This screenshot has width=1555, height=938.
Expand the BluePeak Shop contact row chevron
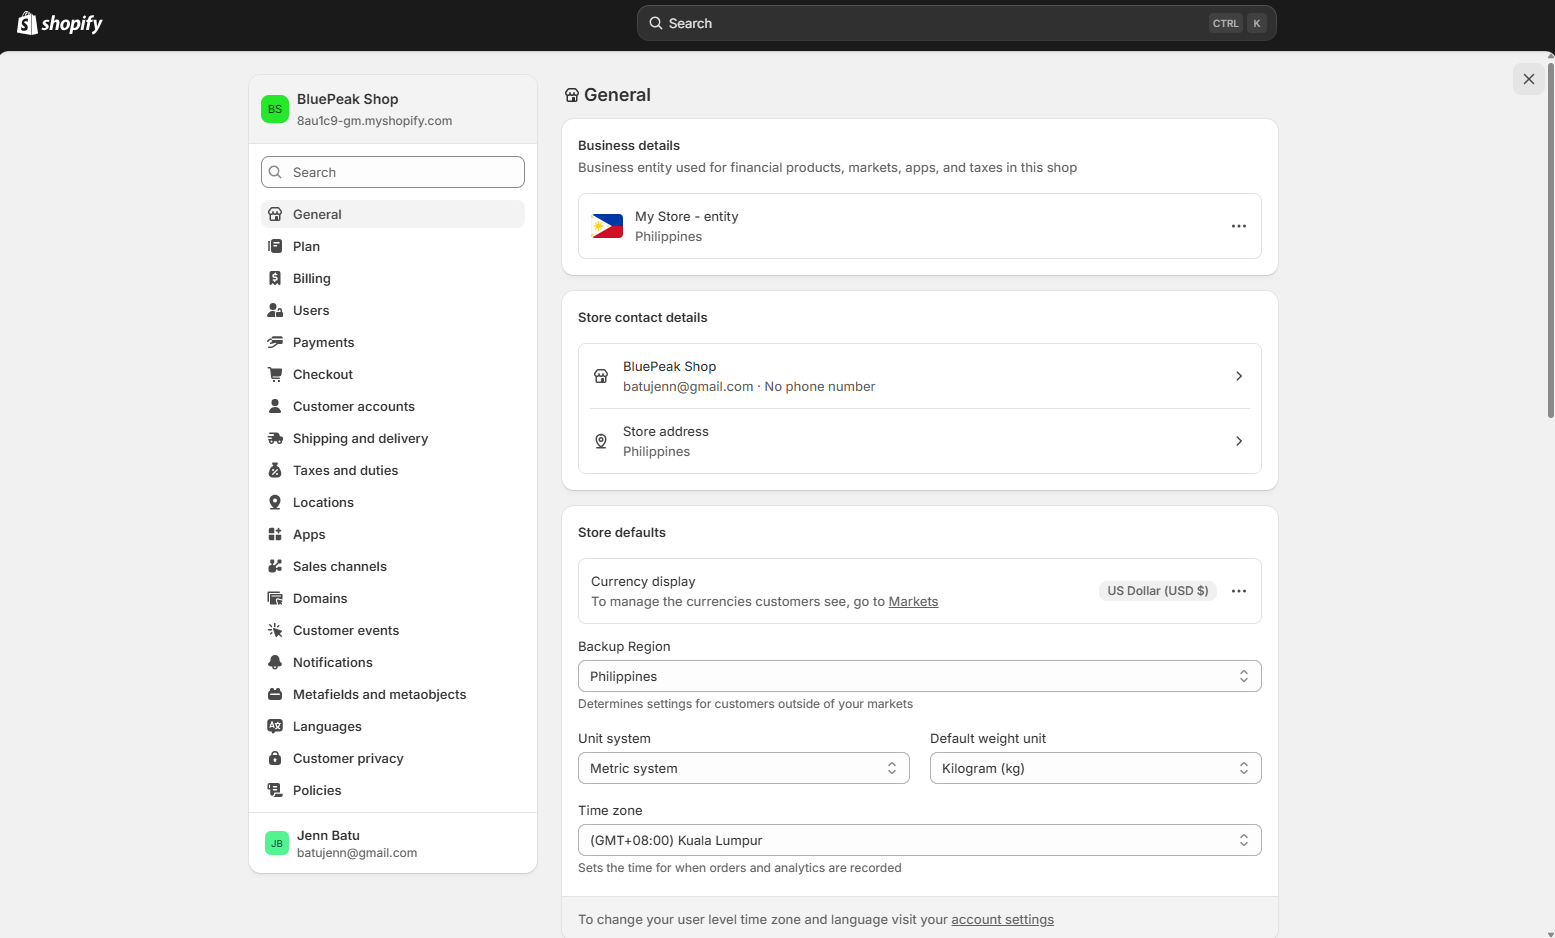1239,376
